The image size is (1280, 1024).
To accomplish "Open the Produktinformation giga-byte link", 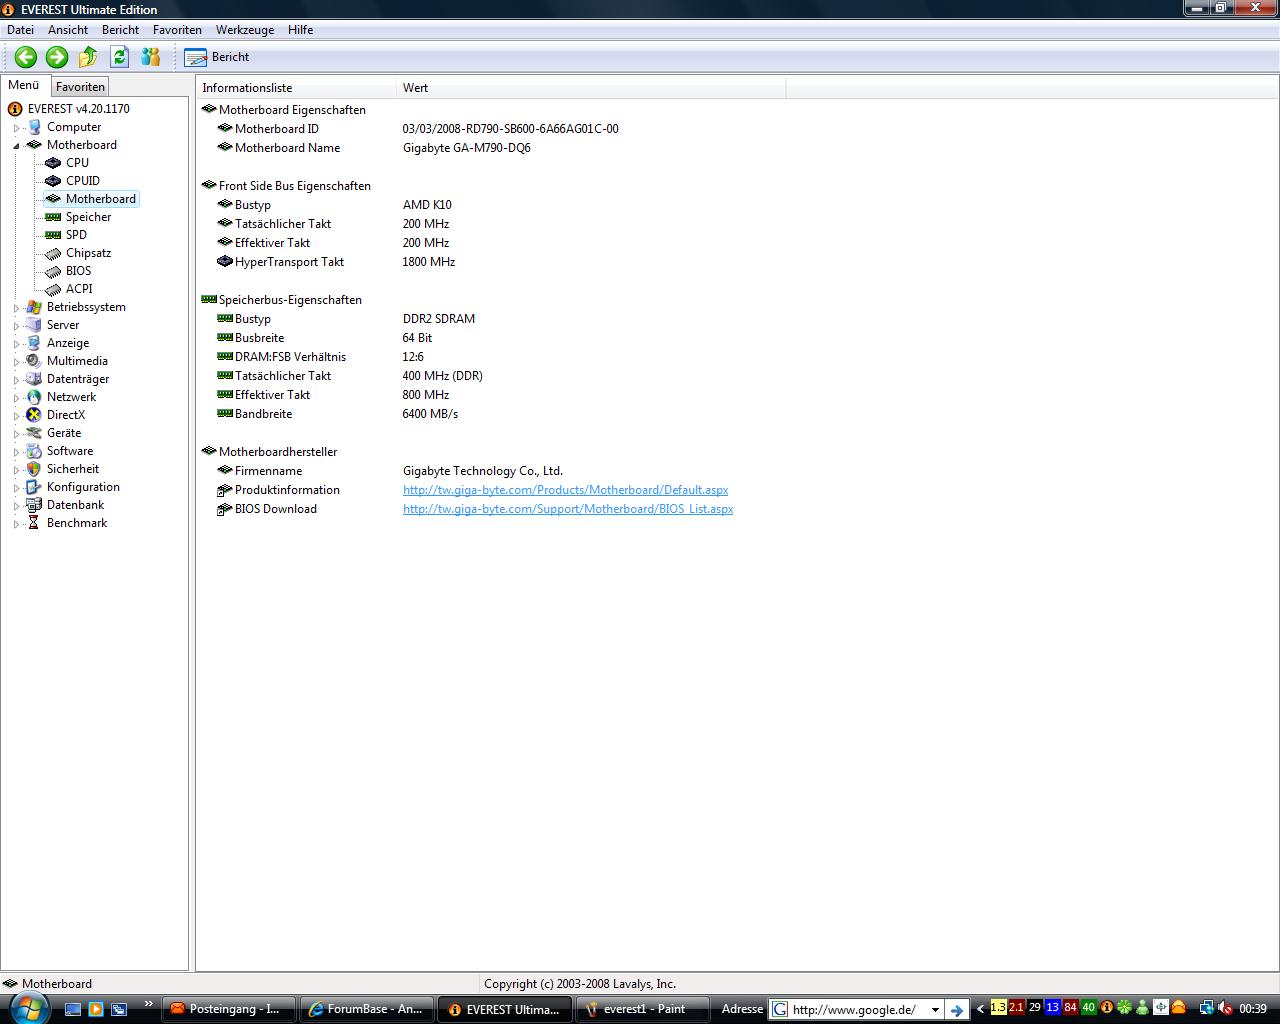I will point(565,490).
